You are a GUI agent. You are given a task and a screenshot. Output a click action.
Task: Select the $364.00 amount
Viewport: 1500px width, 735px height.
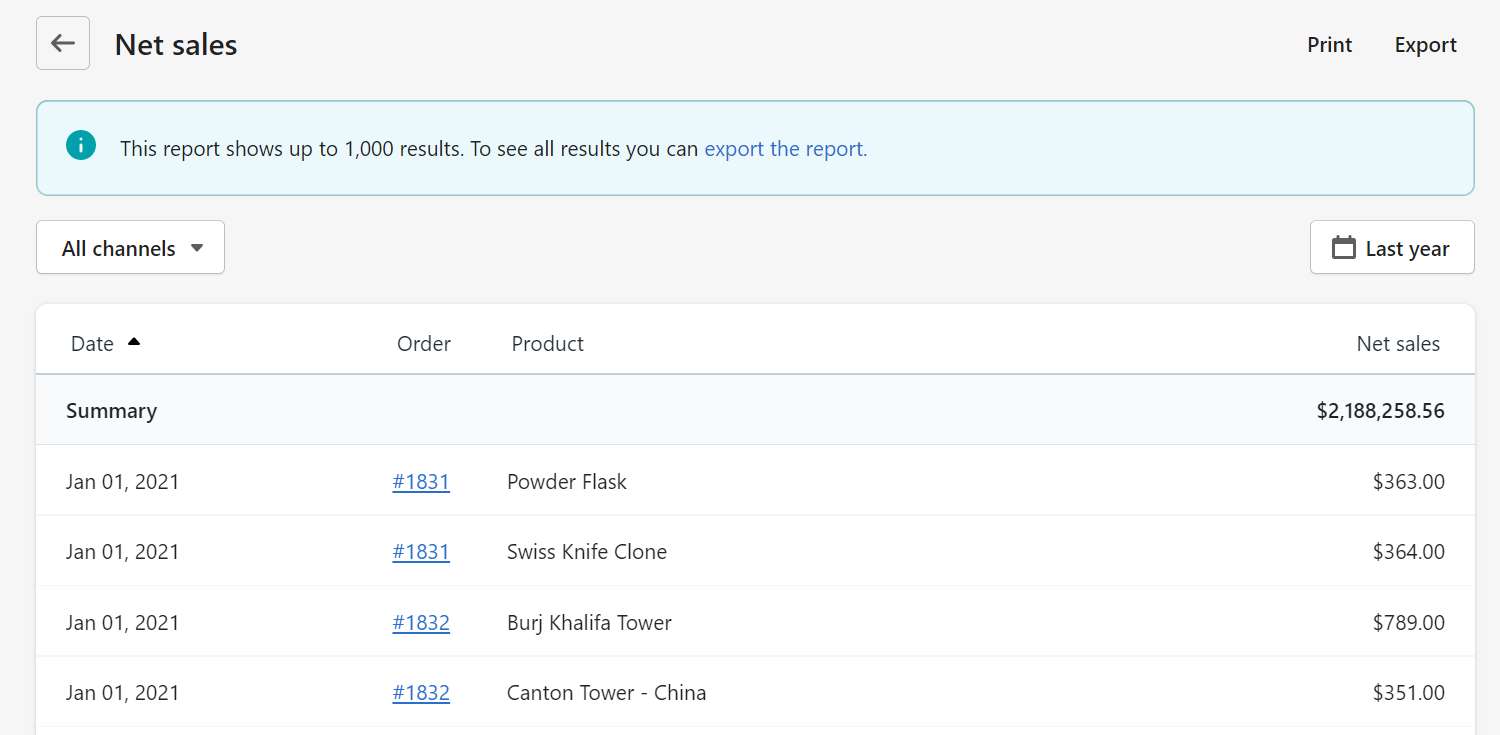1408,552
